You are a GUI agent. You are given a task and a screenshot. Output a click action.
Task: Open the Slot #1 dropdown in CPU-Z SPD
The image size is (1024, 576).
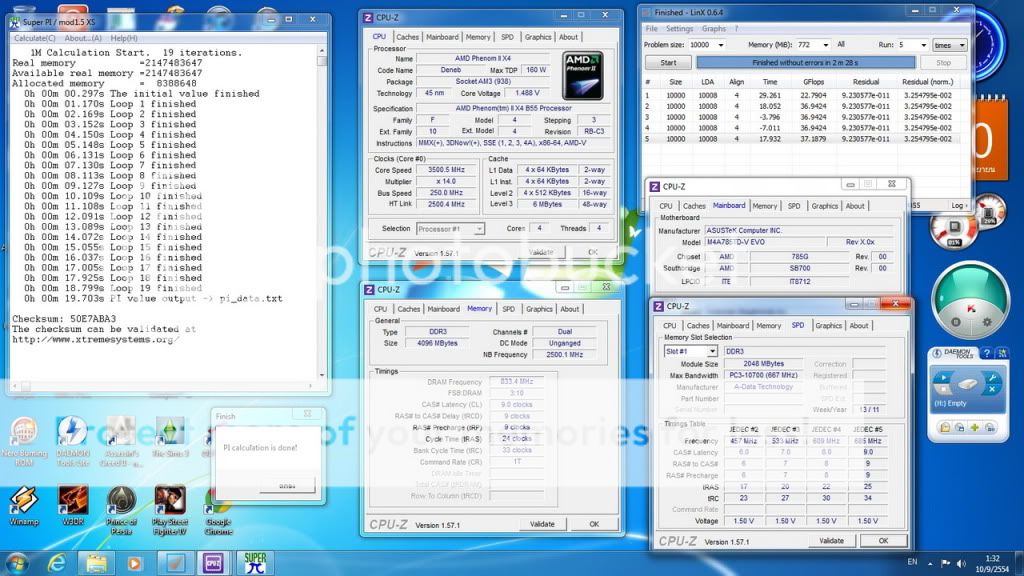point(712,351)
